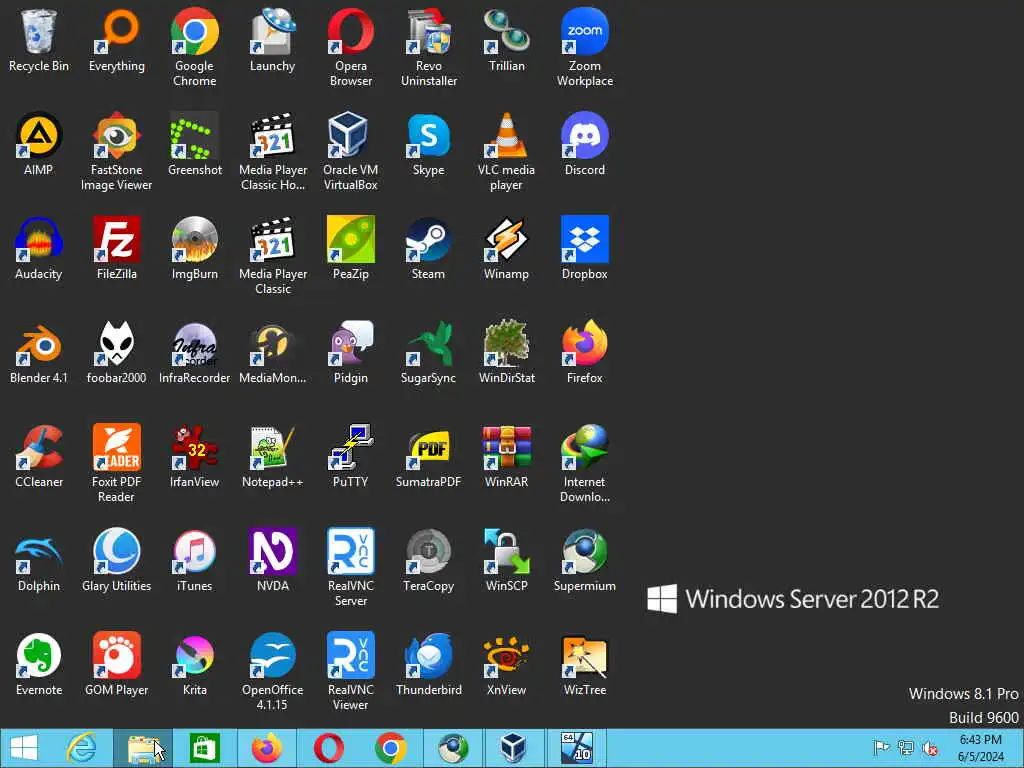
Task: Launch Internet Explorer from the taskbar
Action: [x=82, y=748]
